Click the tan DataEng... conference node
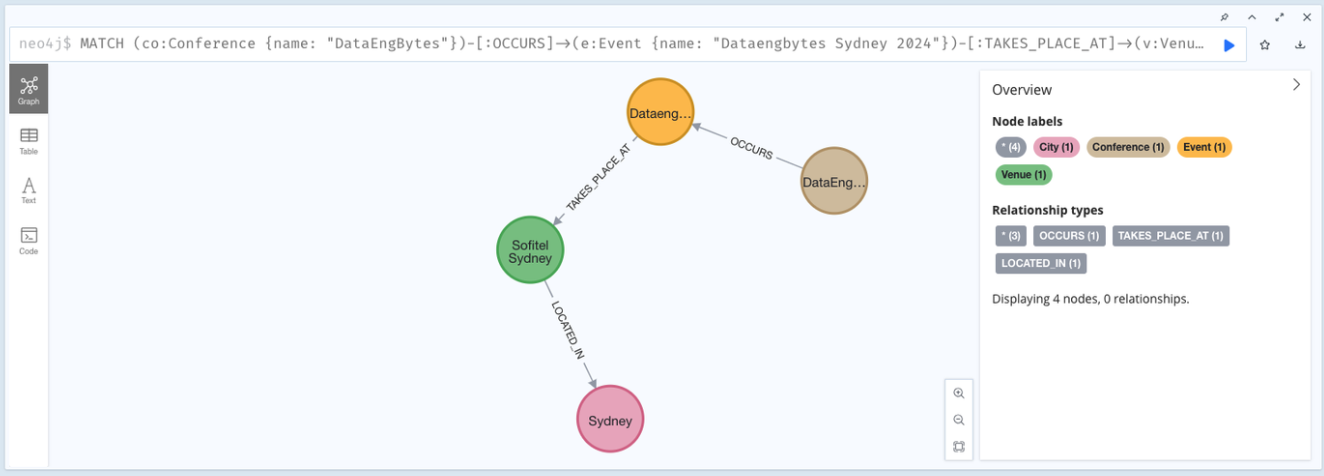1324x476 pixels. click(x=834, y=181)
